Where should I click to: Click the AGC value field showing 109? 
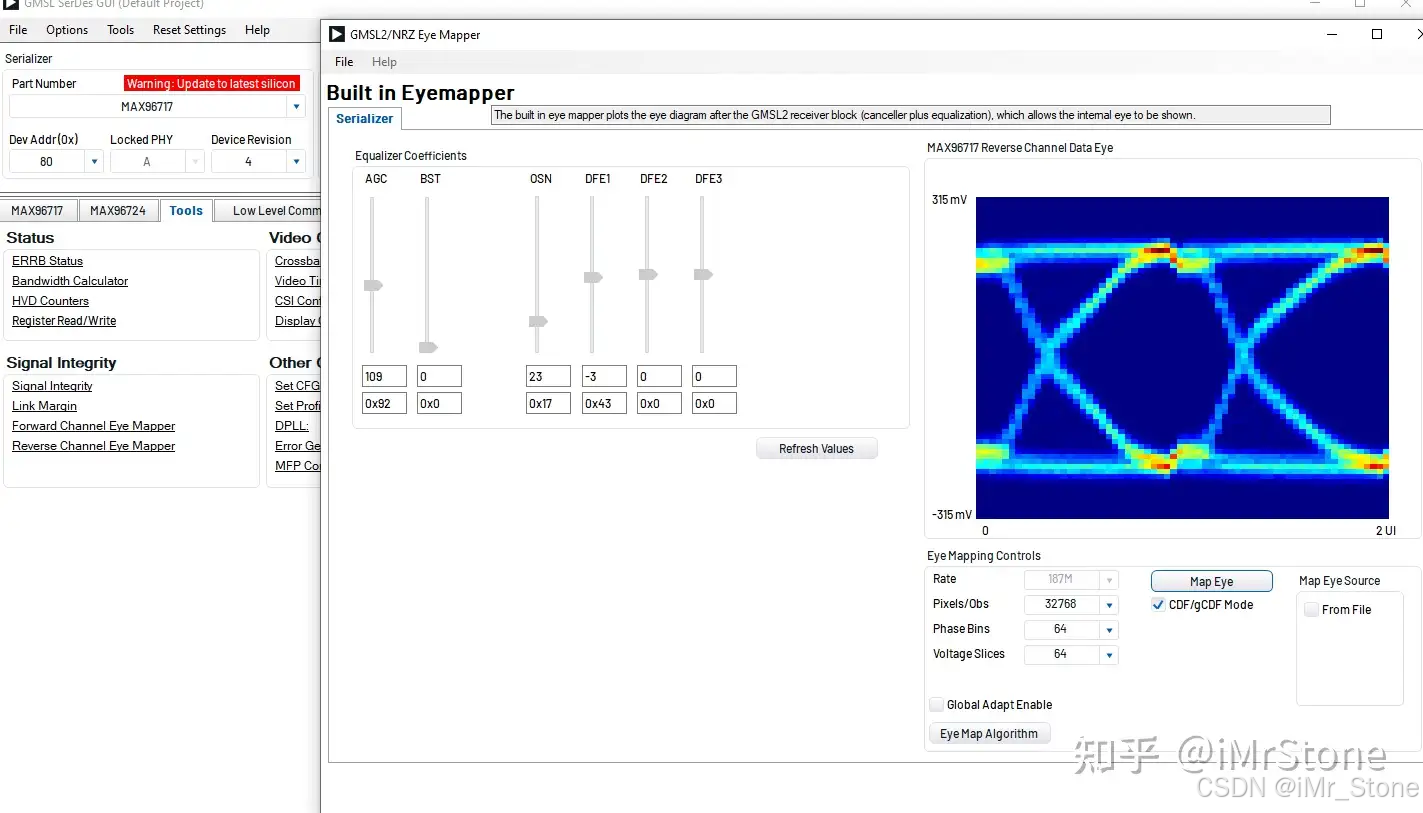point(384,377)
